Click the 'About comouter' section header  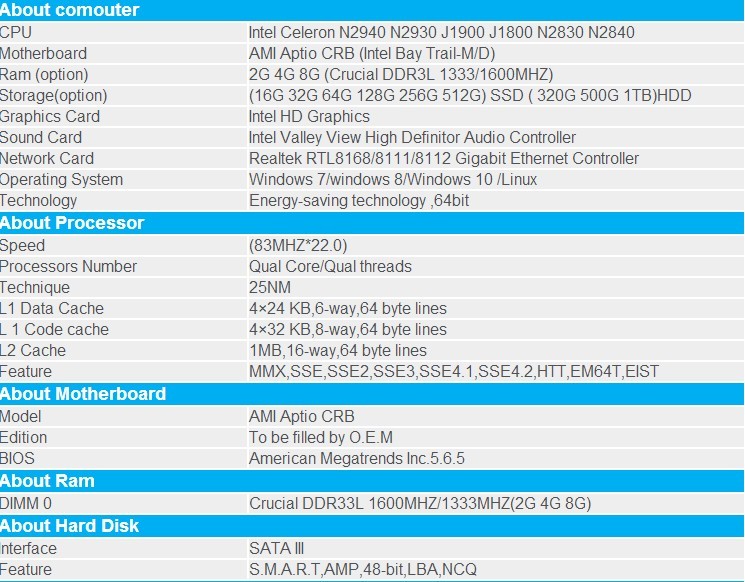tap(70, 10)
